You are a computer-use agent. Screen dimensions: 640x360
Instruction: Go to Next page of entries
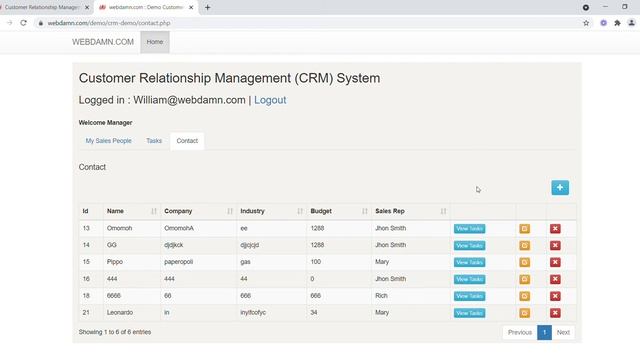click(563, 333)
